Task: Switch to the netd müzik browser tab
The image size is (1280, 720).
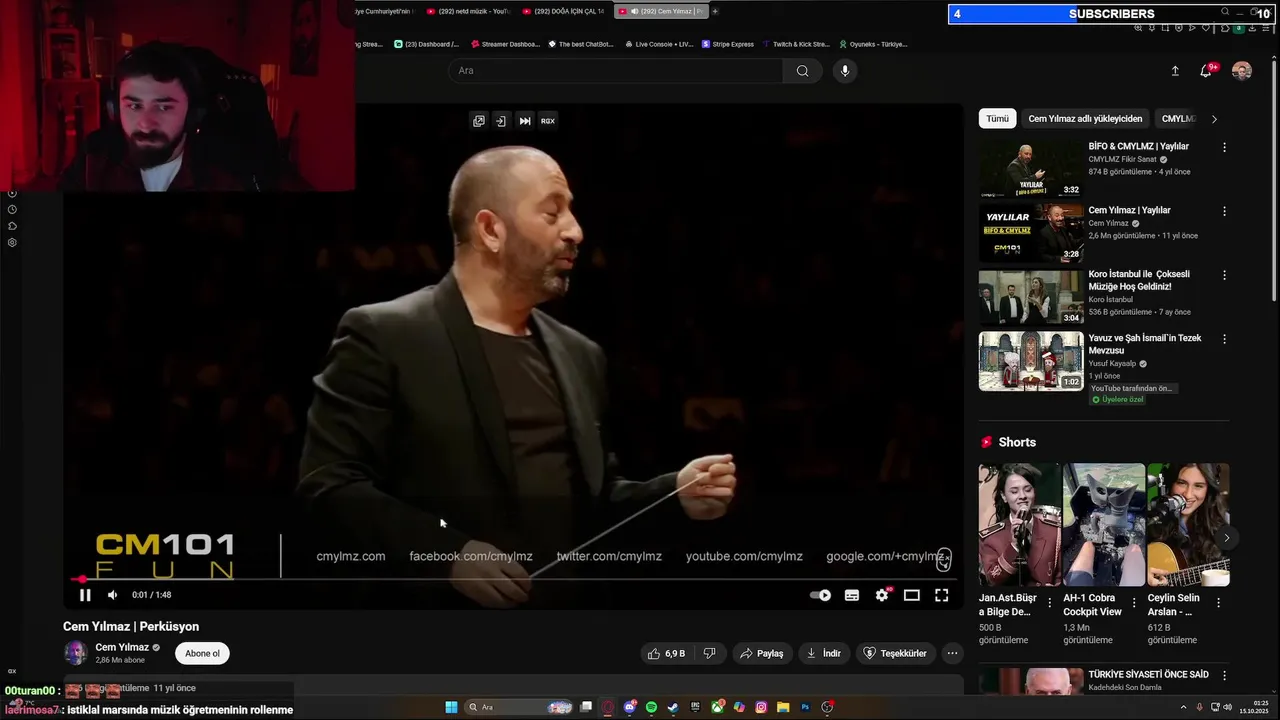Action: (x=466, y=11)
